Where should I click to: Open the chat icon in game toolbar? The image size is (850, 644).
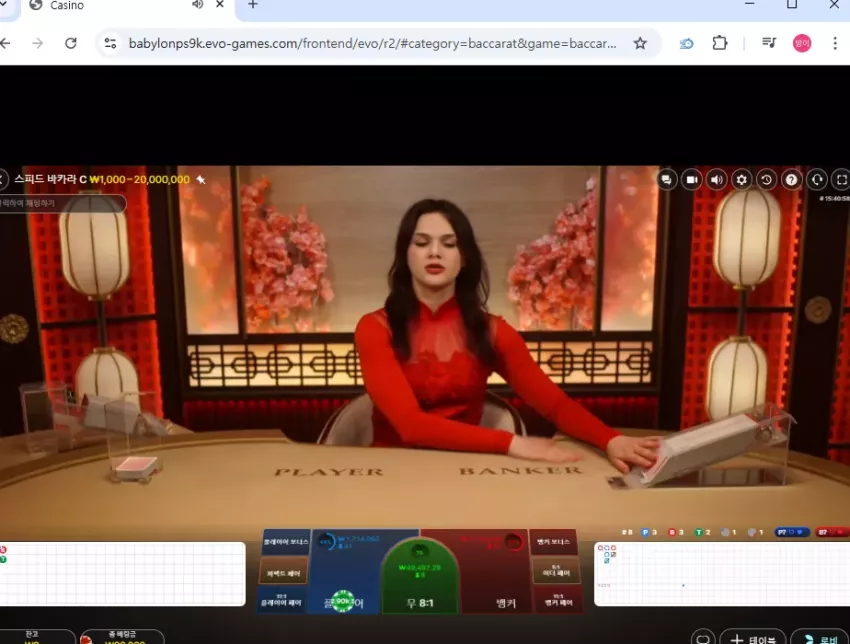[666, 179]
